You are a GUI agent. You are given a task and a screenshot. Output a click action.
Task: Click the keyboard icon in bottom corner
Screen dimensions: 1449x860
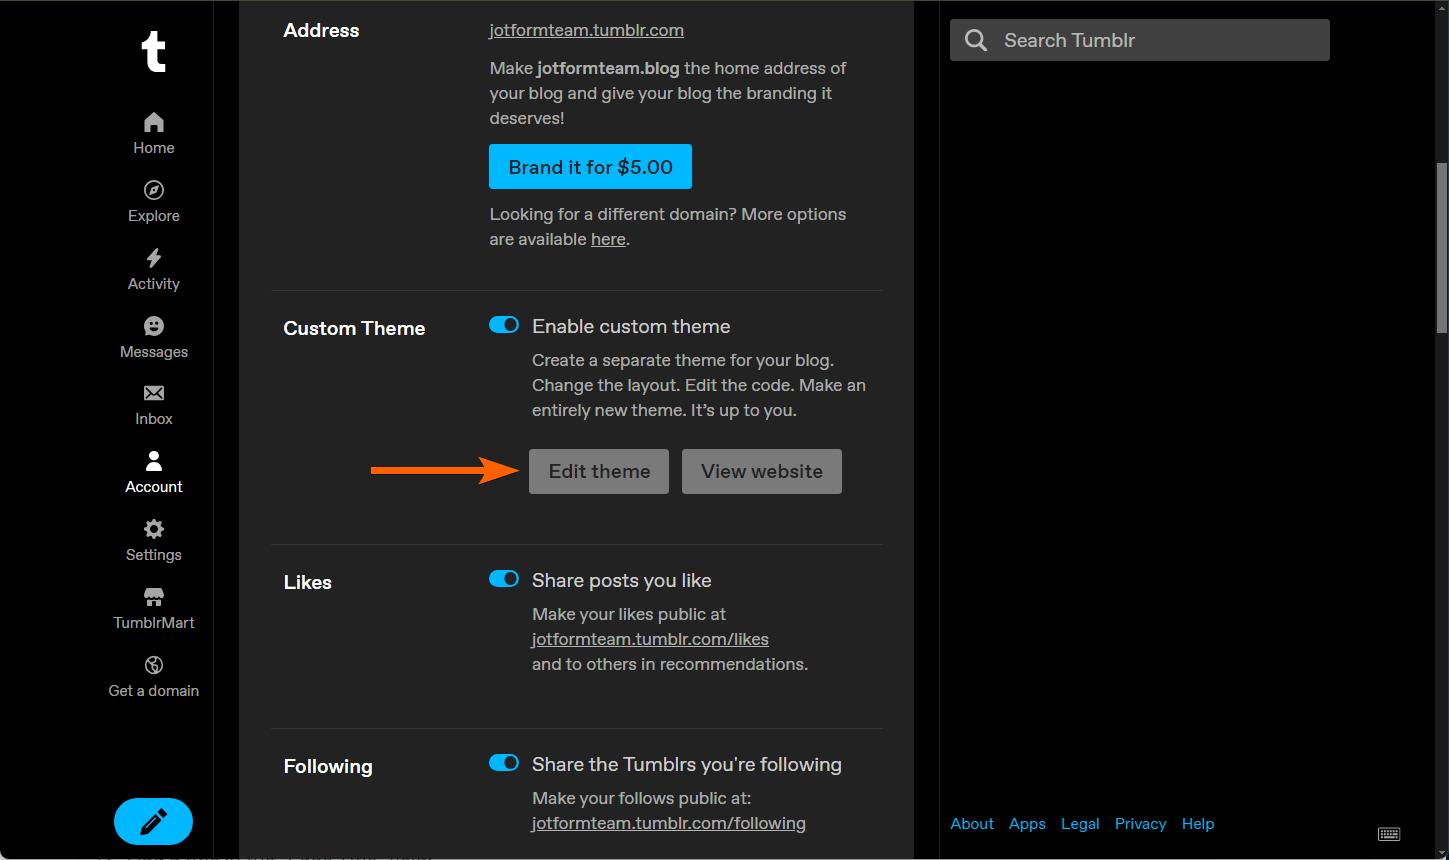1389,834
